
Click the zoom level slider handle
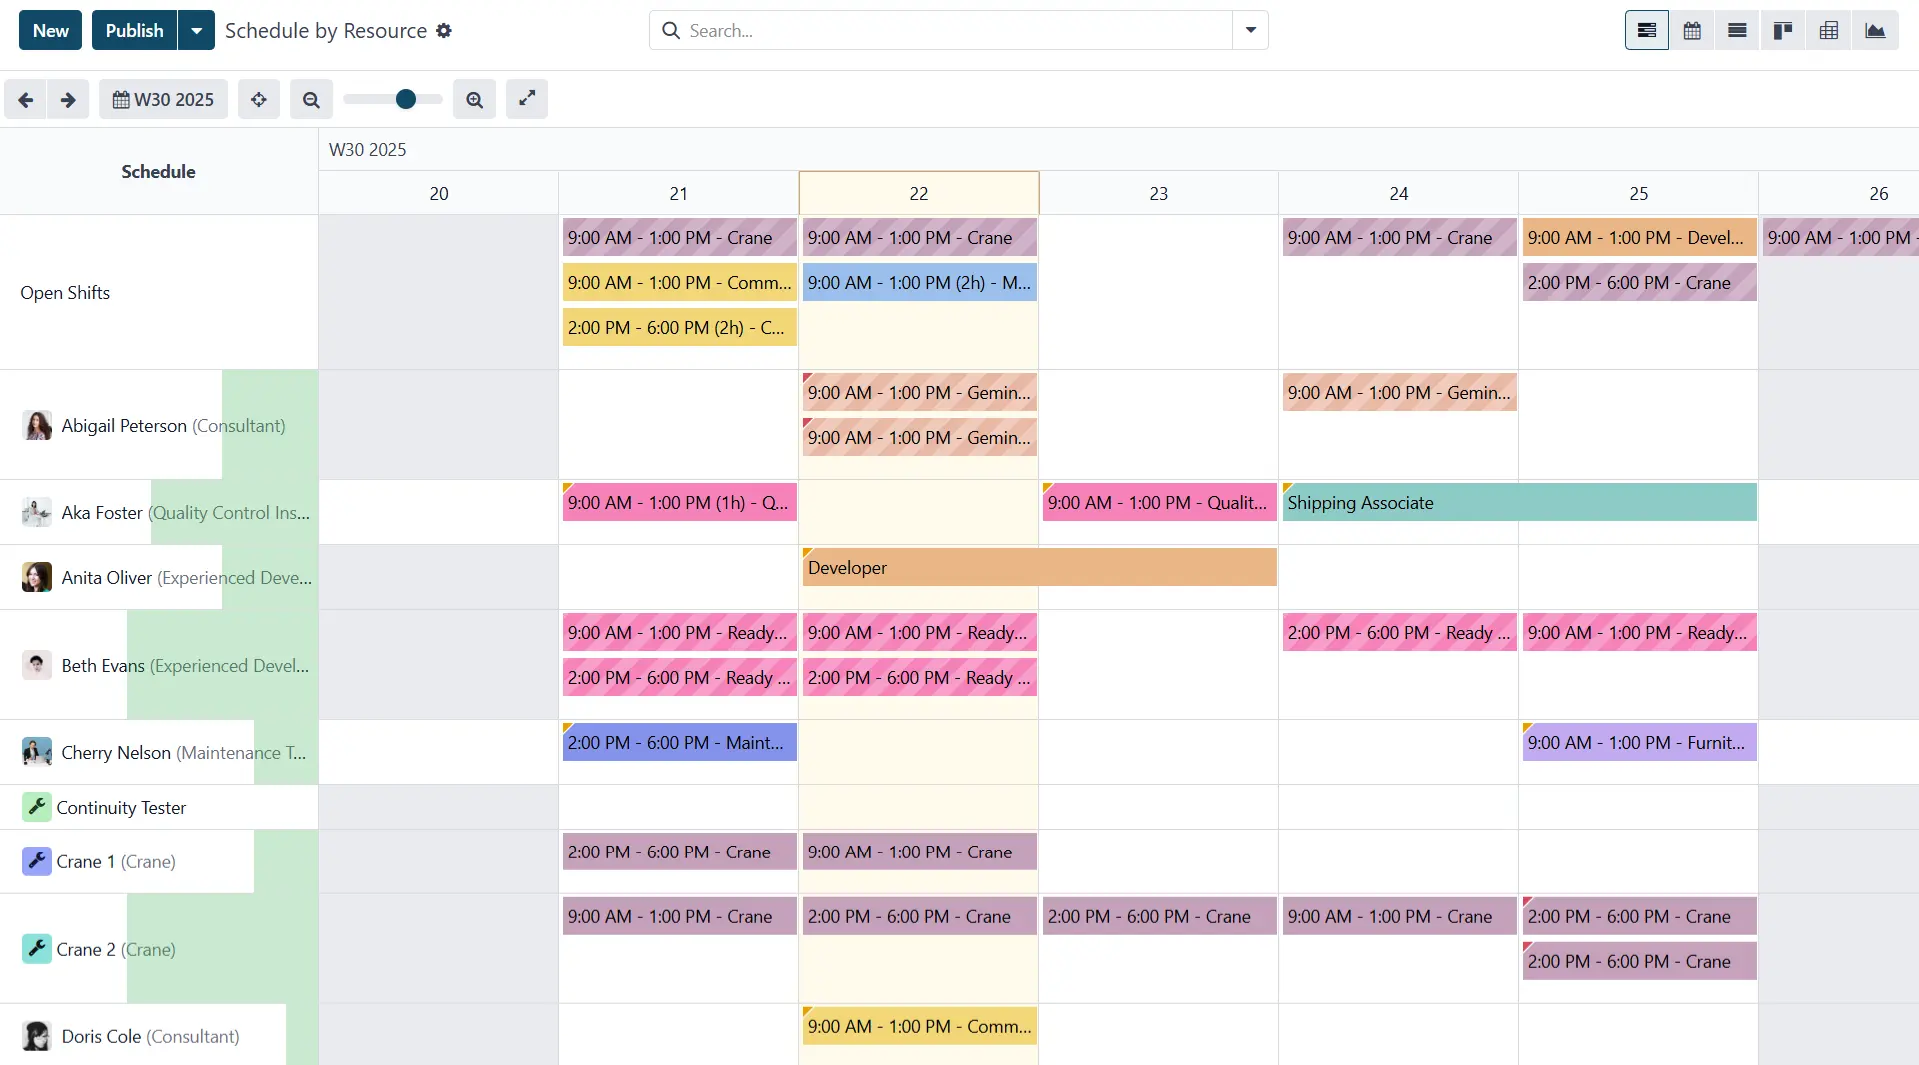point(405,99)
